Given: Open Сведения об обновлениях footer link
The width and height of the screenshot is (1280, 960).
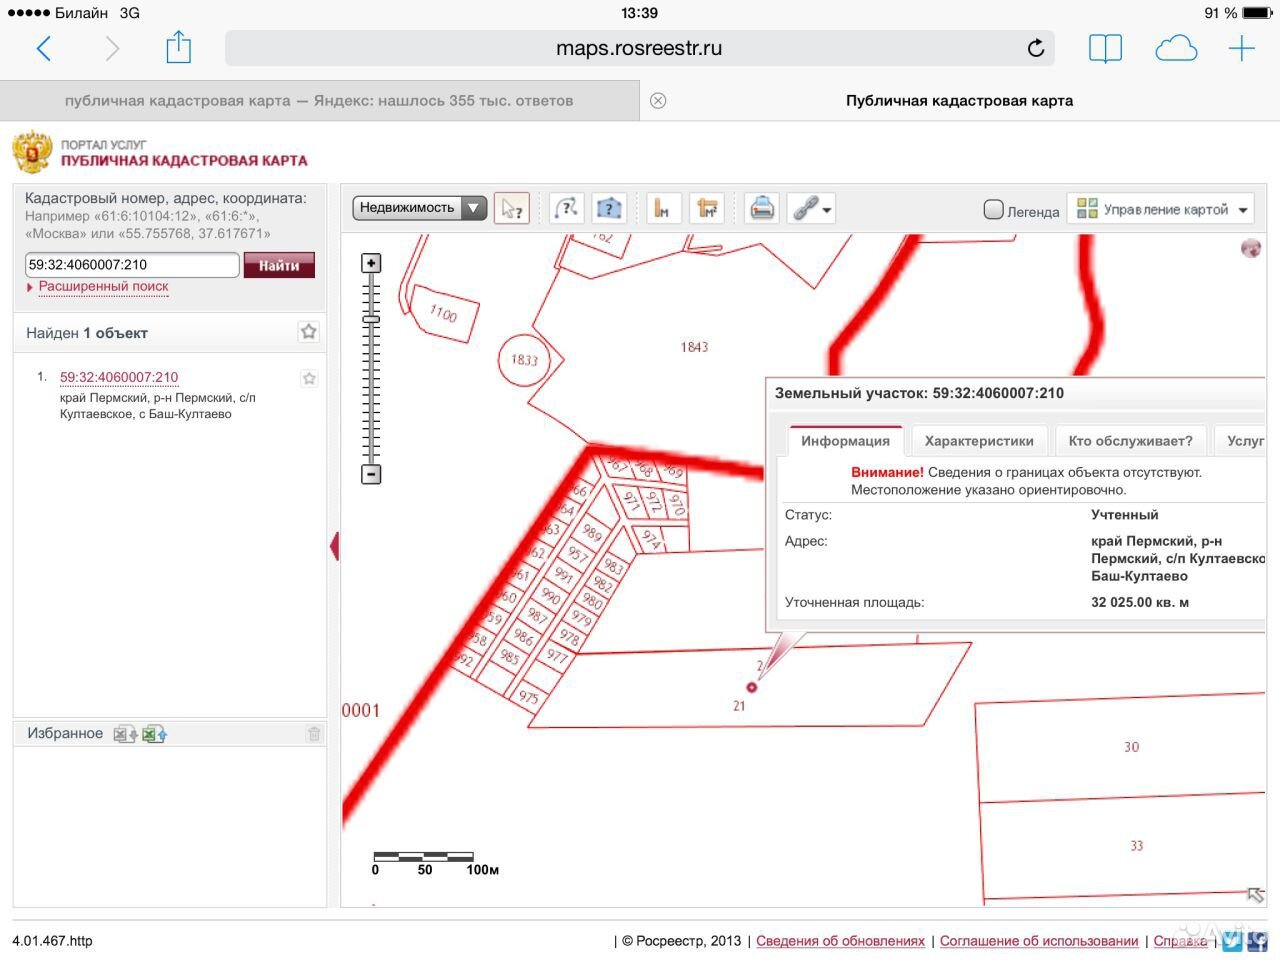Looking at the screenshot, I should 840,941.
